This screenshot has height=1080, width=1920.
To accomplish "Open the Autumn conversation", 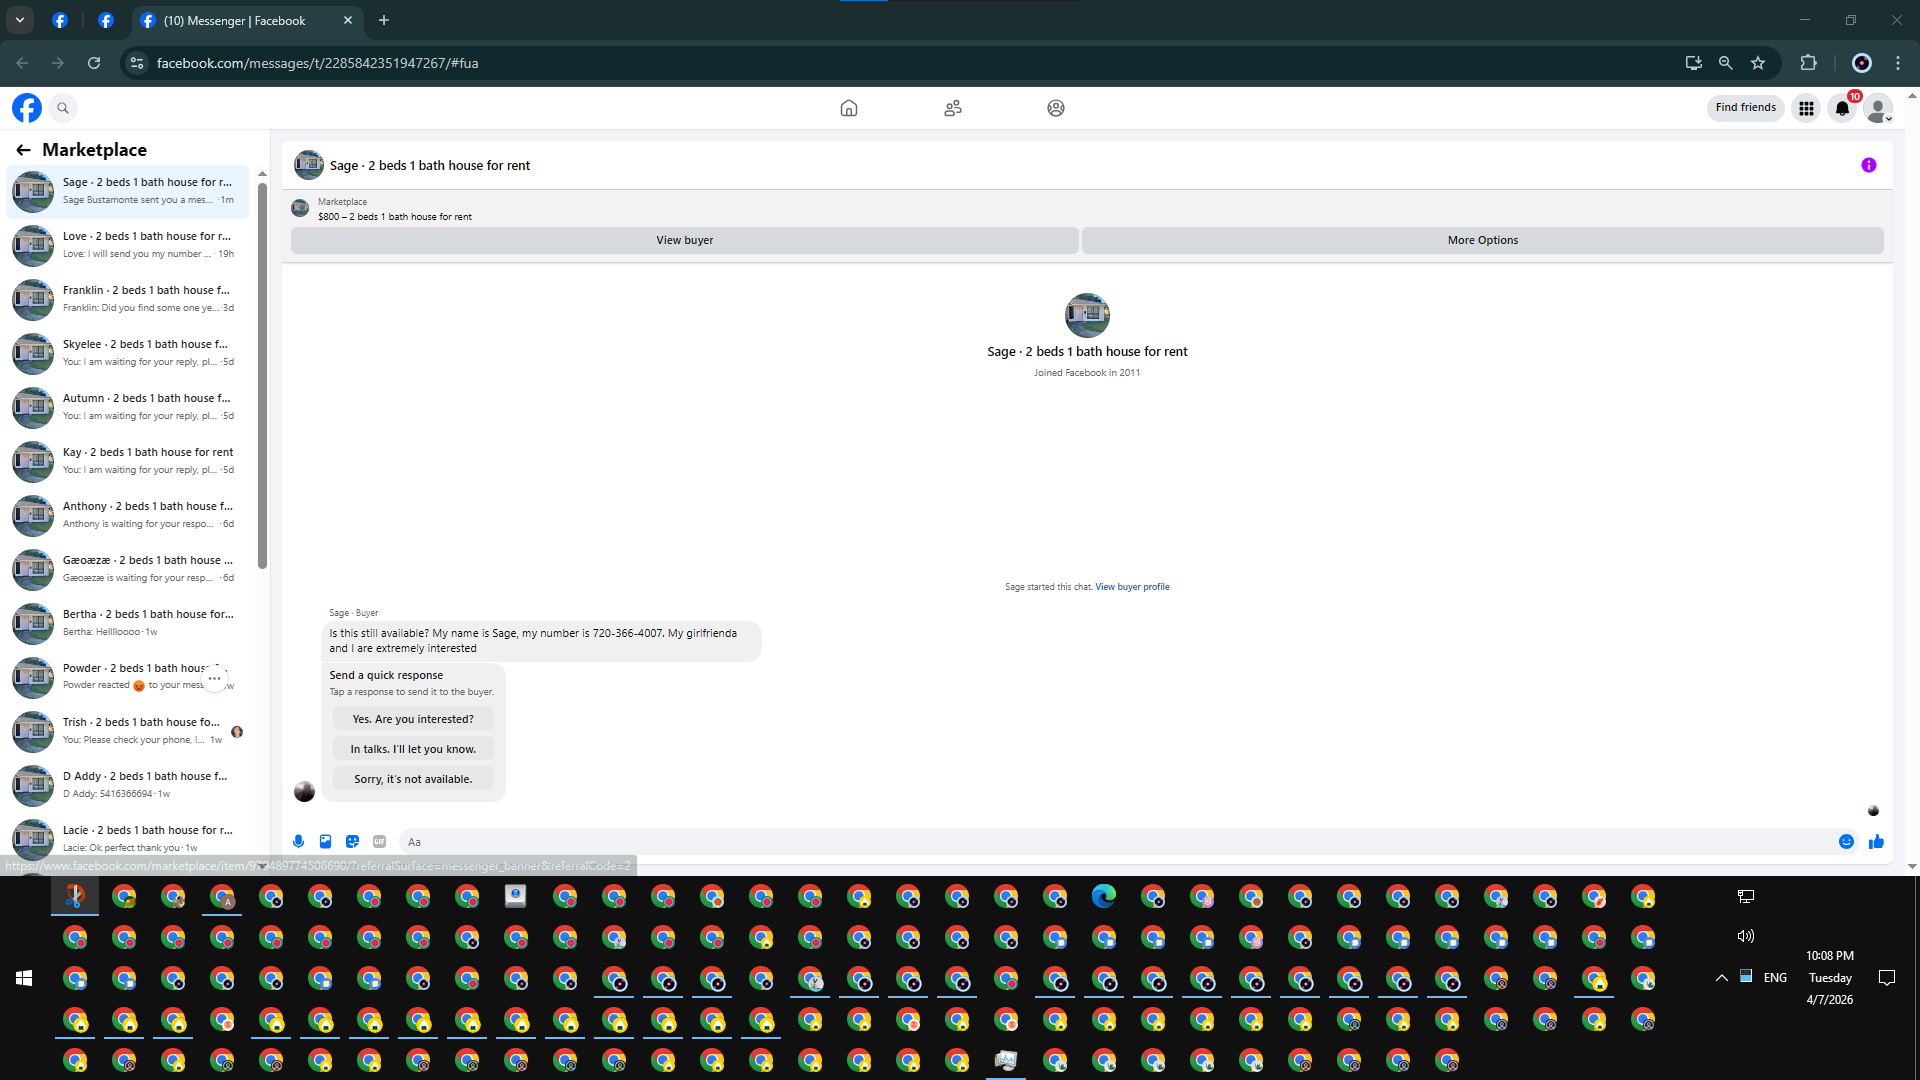I will (127, 407).
